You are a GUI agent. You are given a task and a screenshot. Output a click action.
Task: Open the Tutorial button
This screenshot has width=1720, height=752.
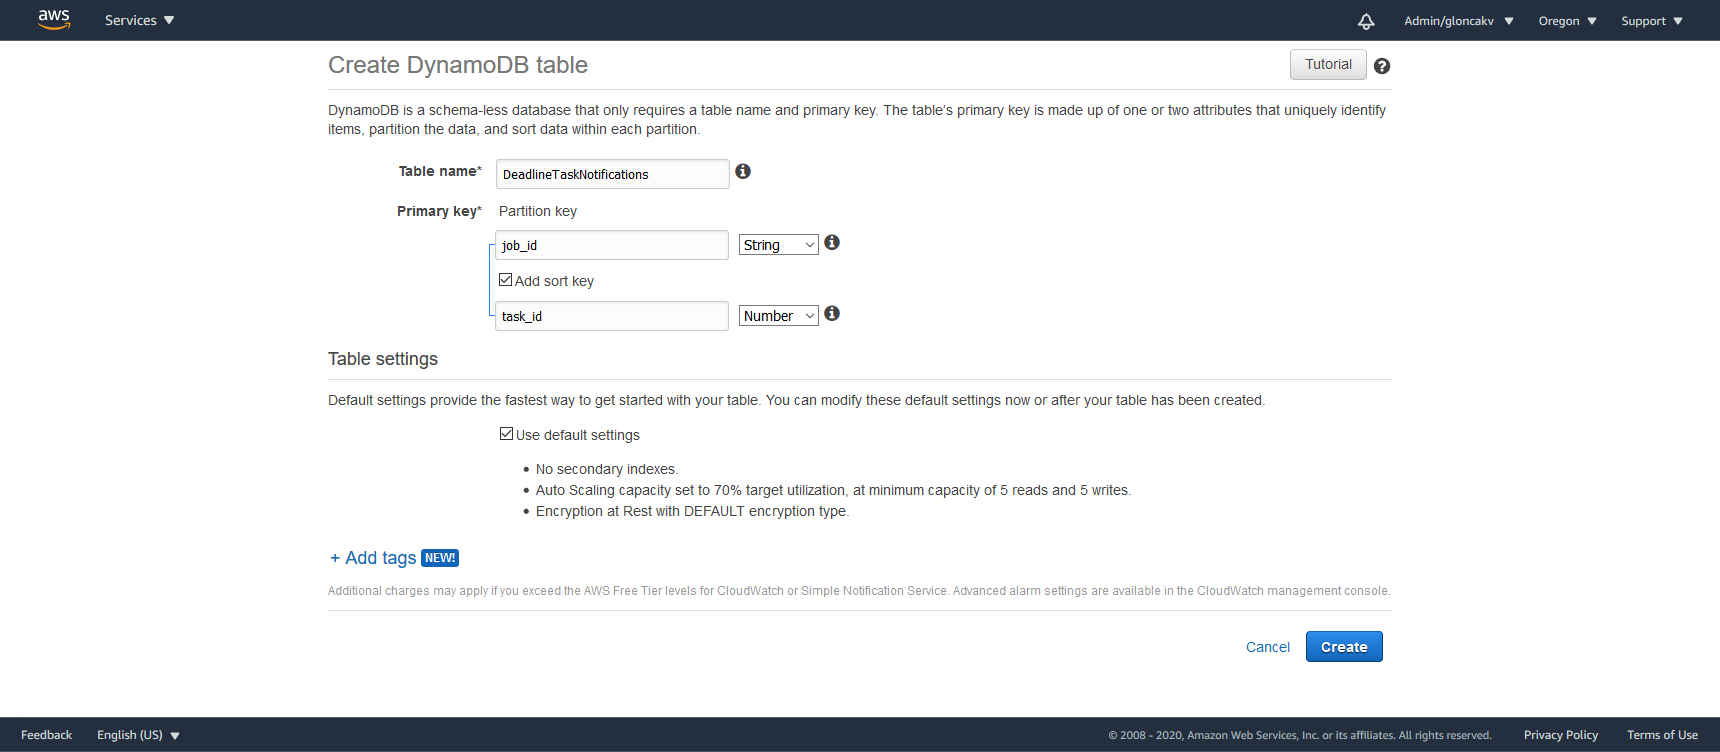click(x=1328, y=64)
